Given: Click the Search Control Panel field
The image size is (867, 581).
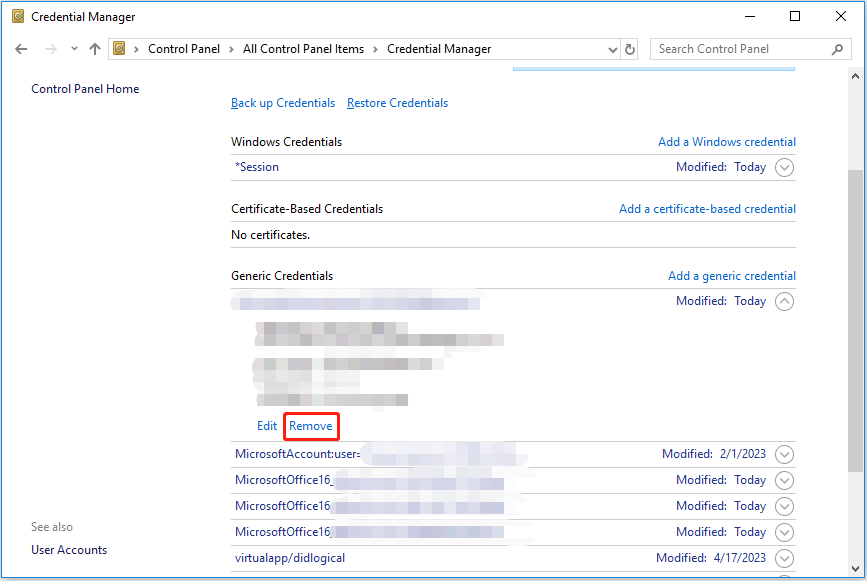Looking at the screenshot, I should (x=740, y=49).
